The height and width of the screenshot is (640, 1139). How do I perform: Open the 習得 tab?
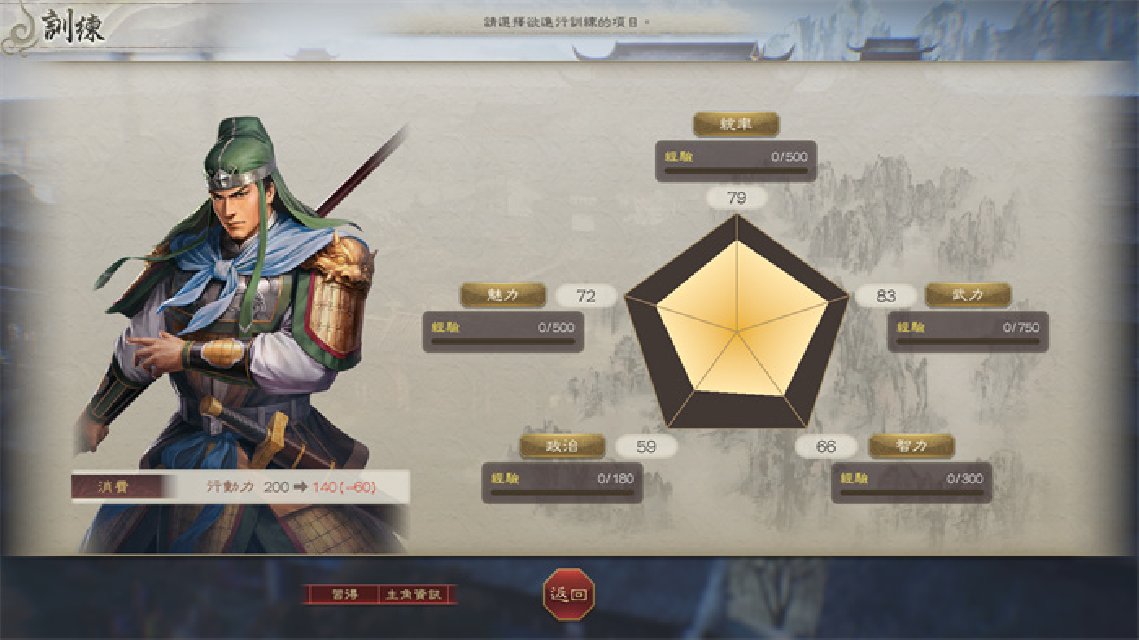(344, 594)
